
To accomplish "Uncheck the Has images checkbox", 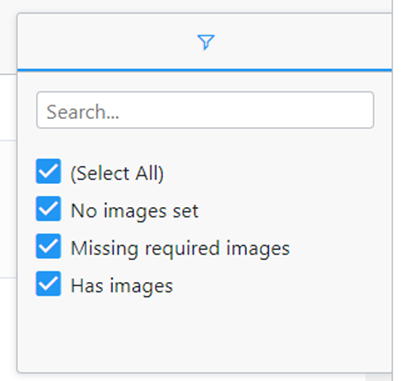I will [49, 284].
